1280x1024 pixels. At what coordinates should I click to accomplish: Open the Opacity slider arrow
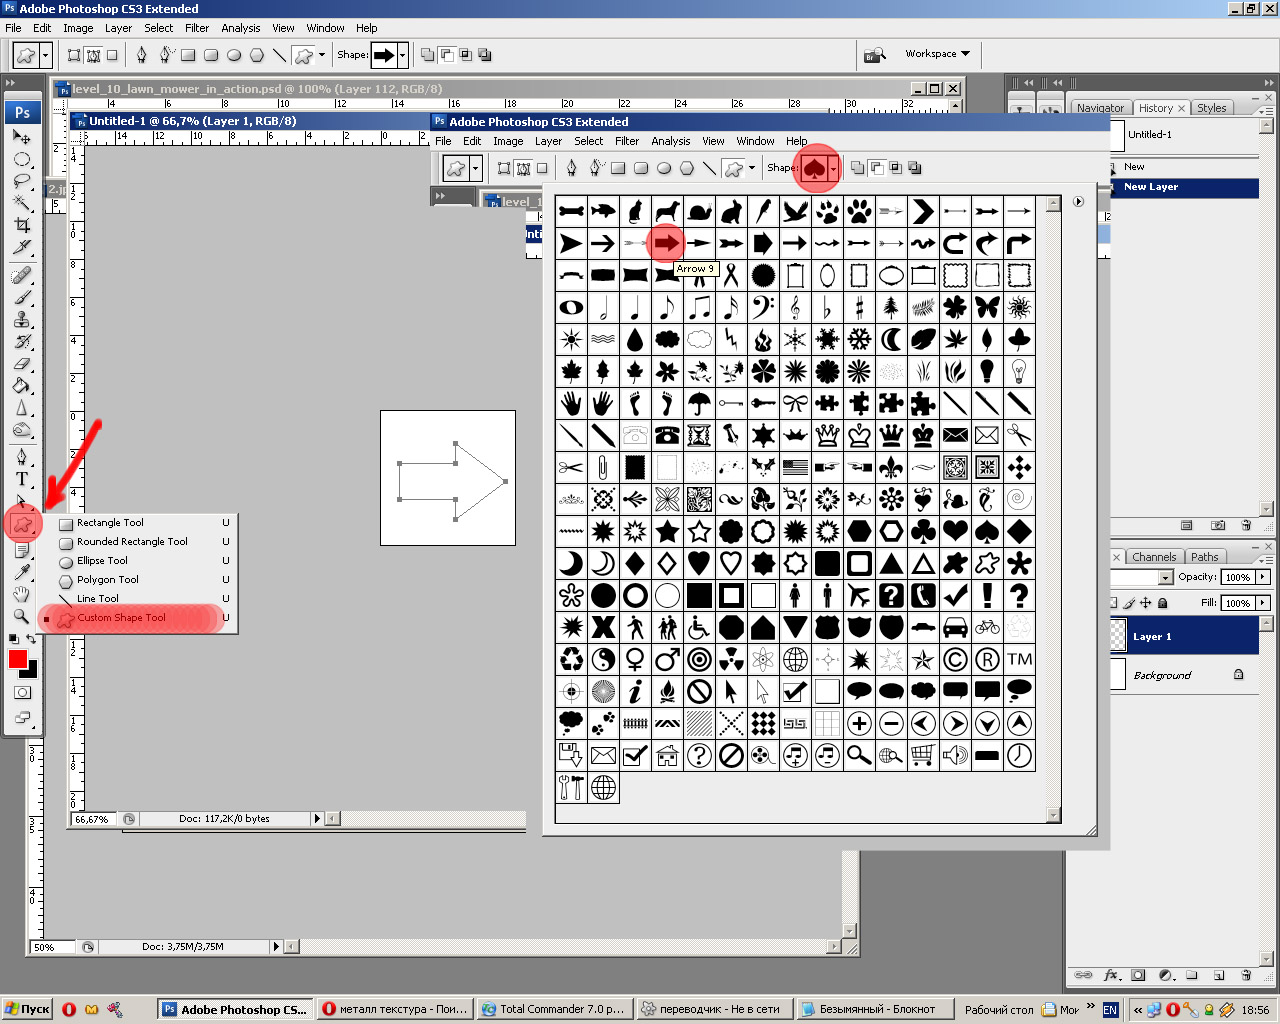(x=1263, y=577)
